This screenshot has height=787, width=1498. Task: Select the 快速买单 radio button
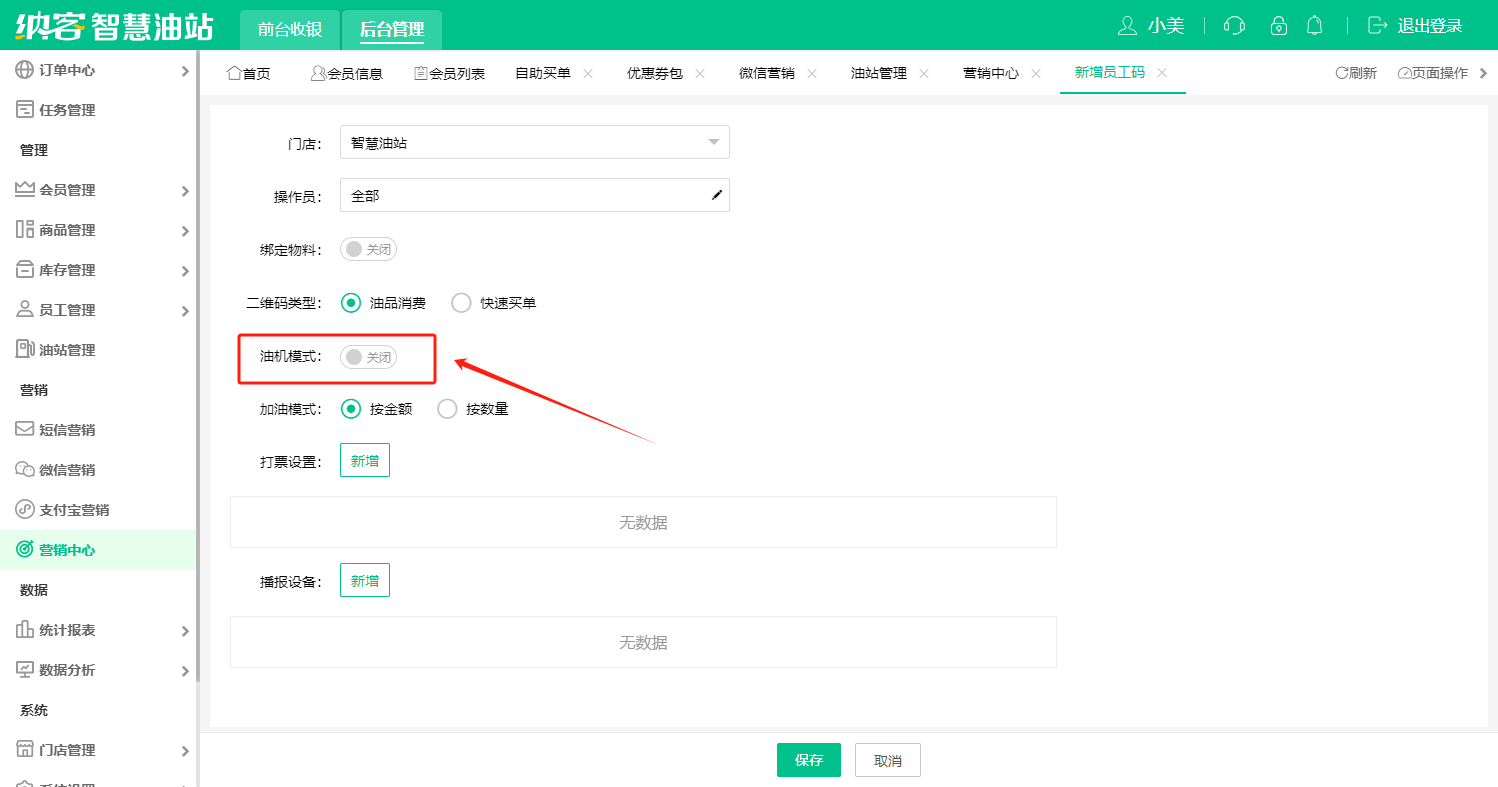pos(461,302)
